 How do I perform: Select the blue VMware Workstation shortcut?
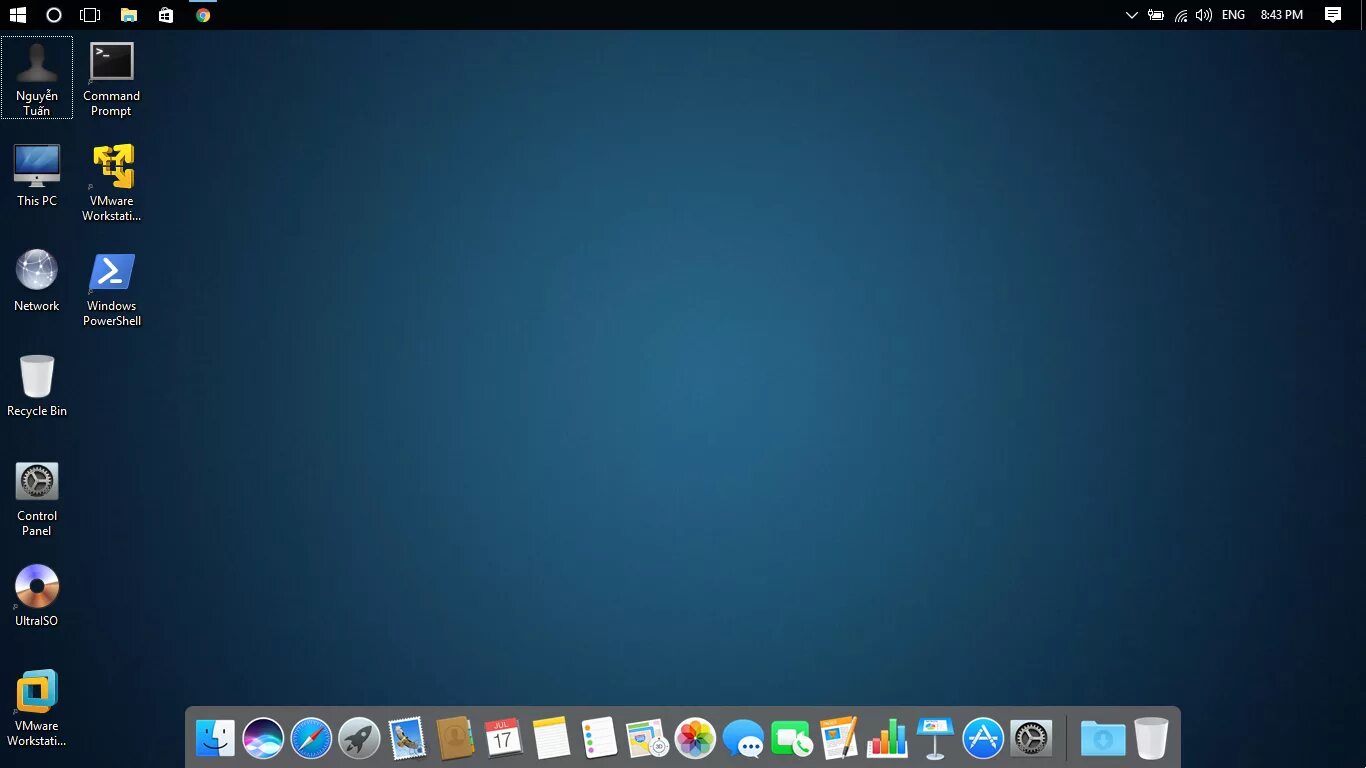(37, 708)
